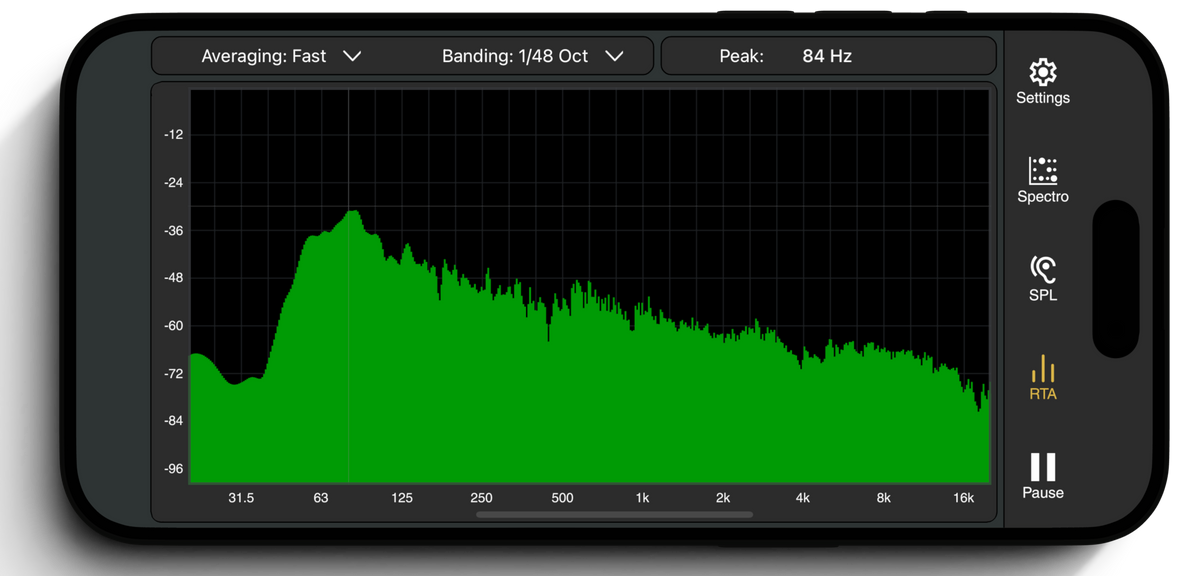Click the 1k frequency label
The image size is (1200, 576).
tap(642, 498)
